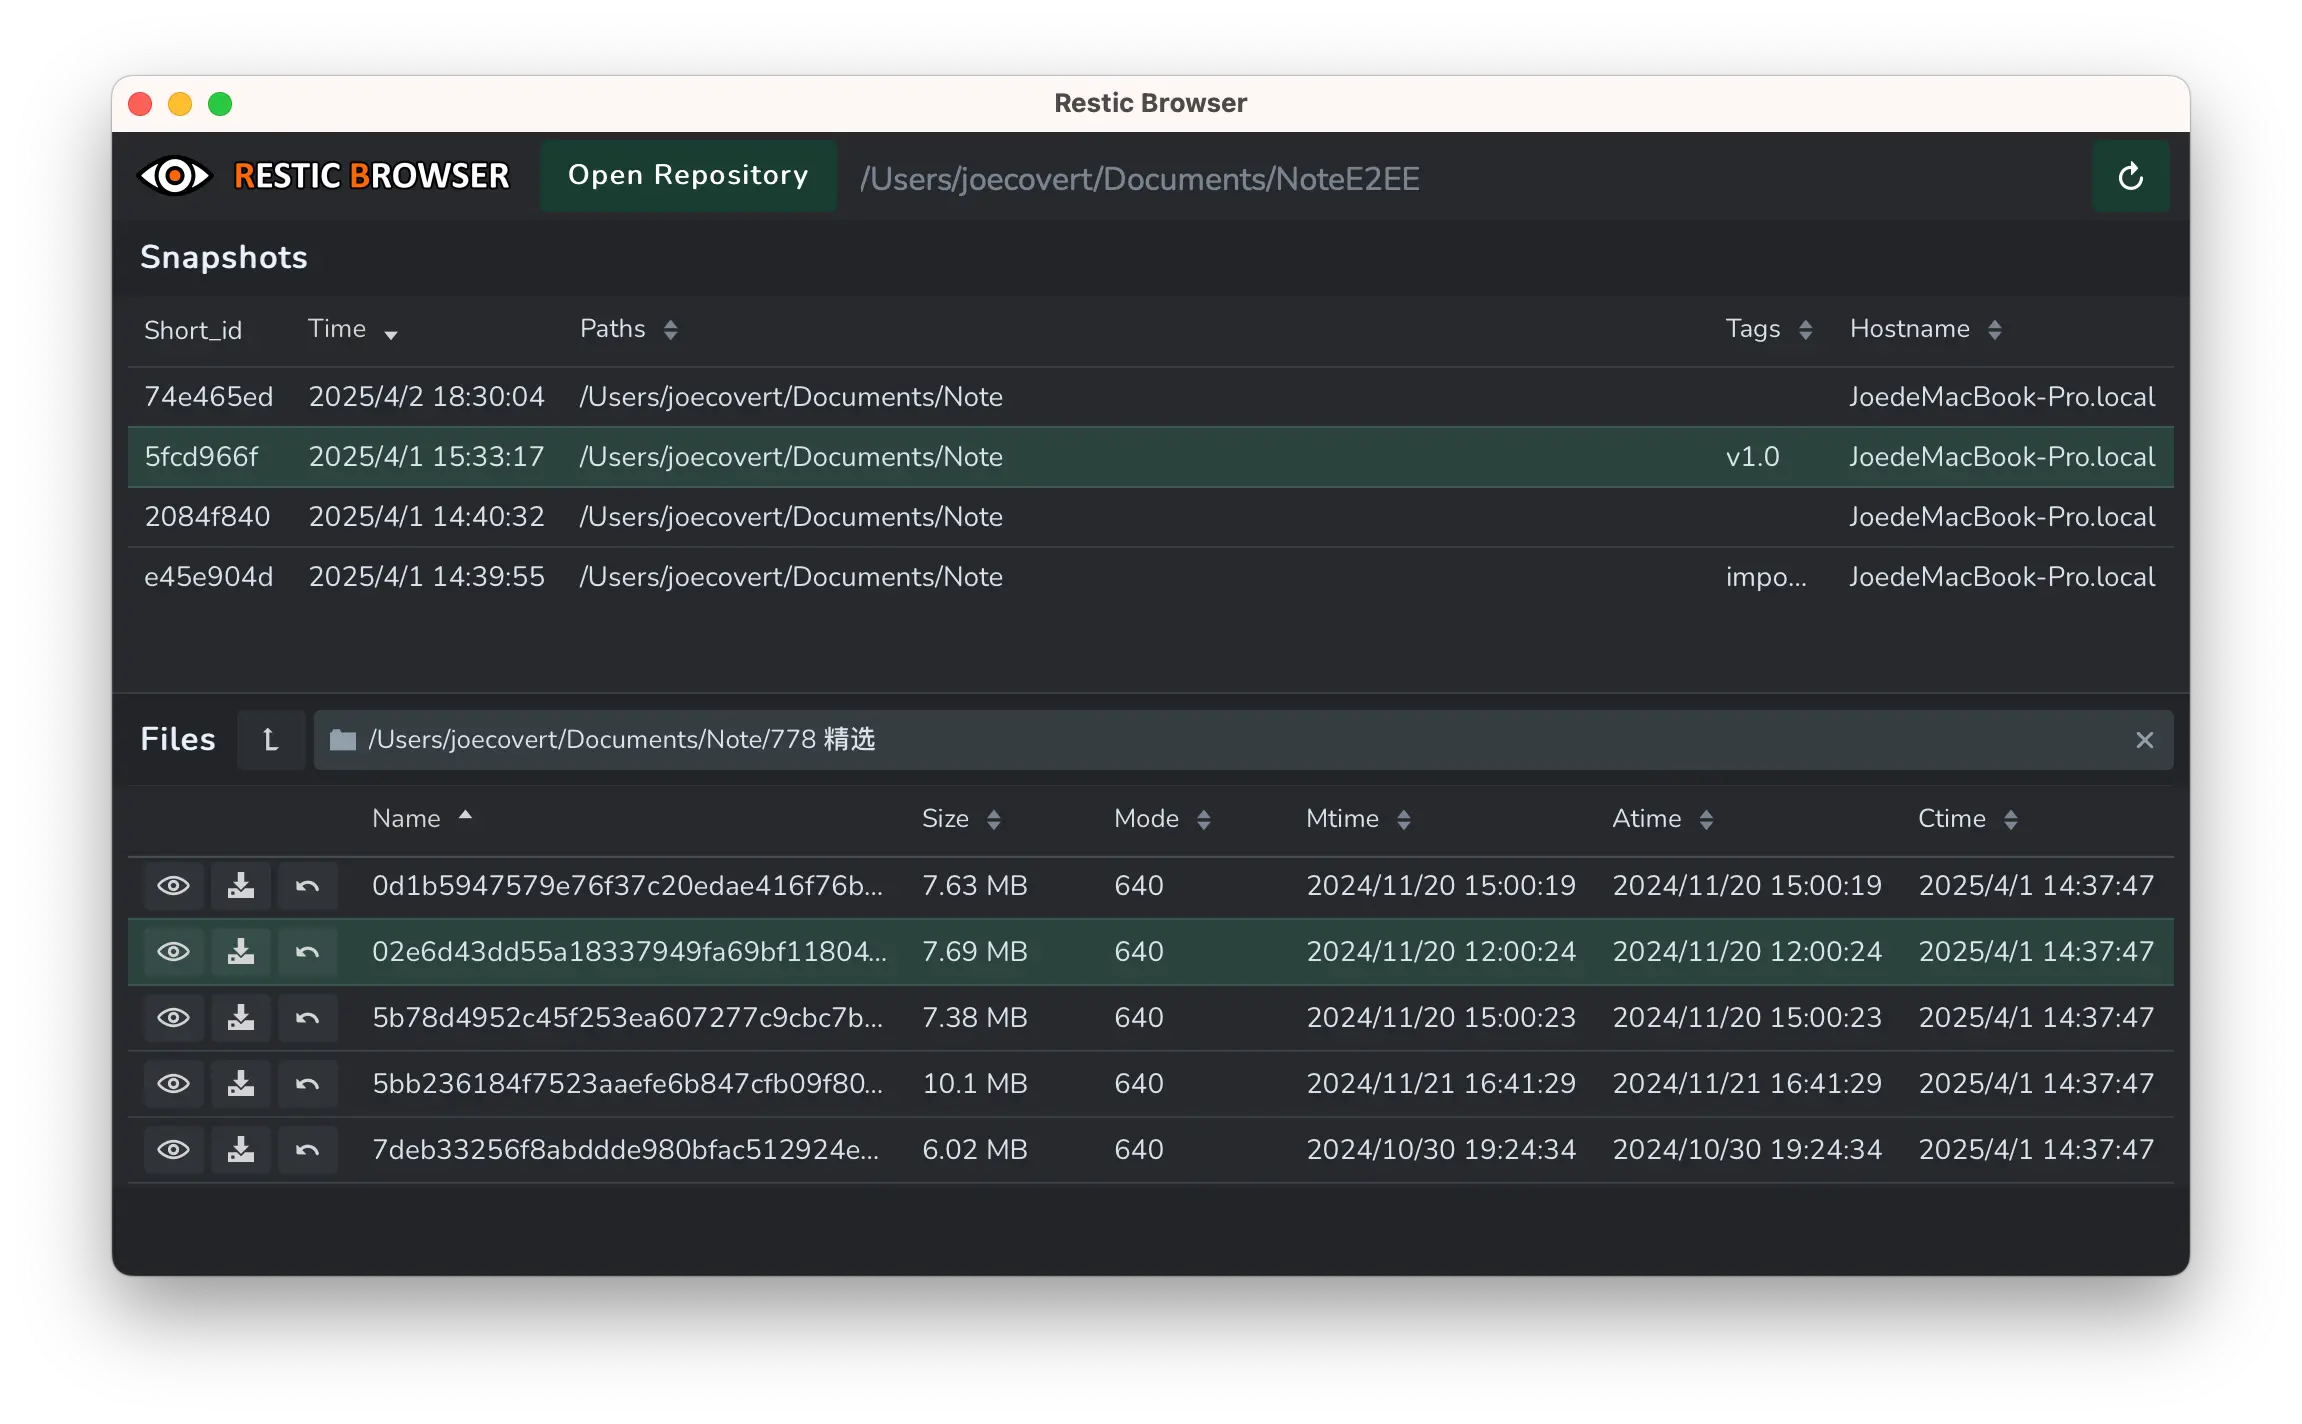Click the refresh repository icon
Image resolution: width=2302 pixels, height=1424 pixels.
(x=2131, y=177)
